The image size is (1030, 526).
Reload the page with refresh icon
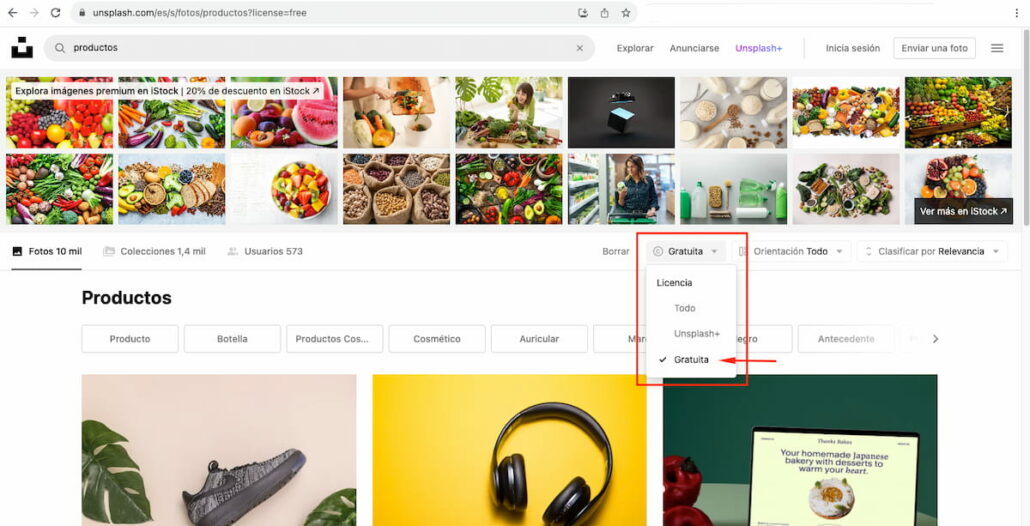pos(56,12)
